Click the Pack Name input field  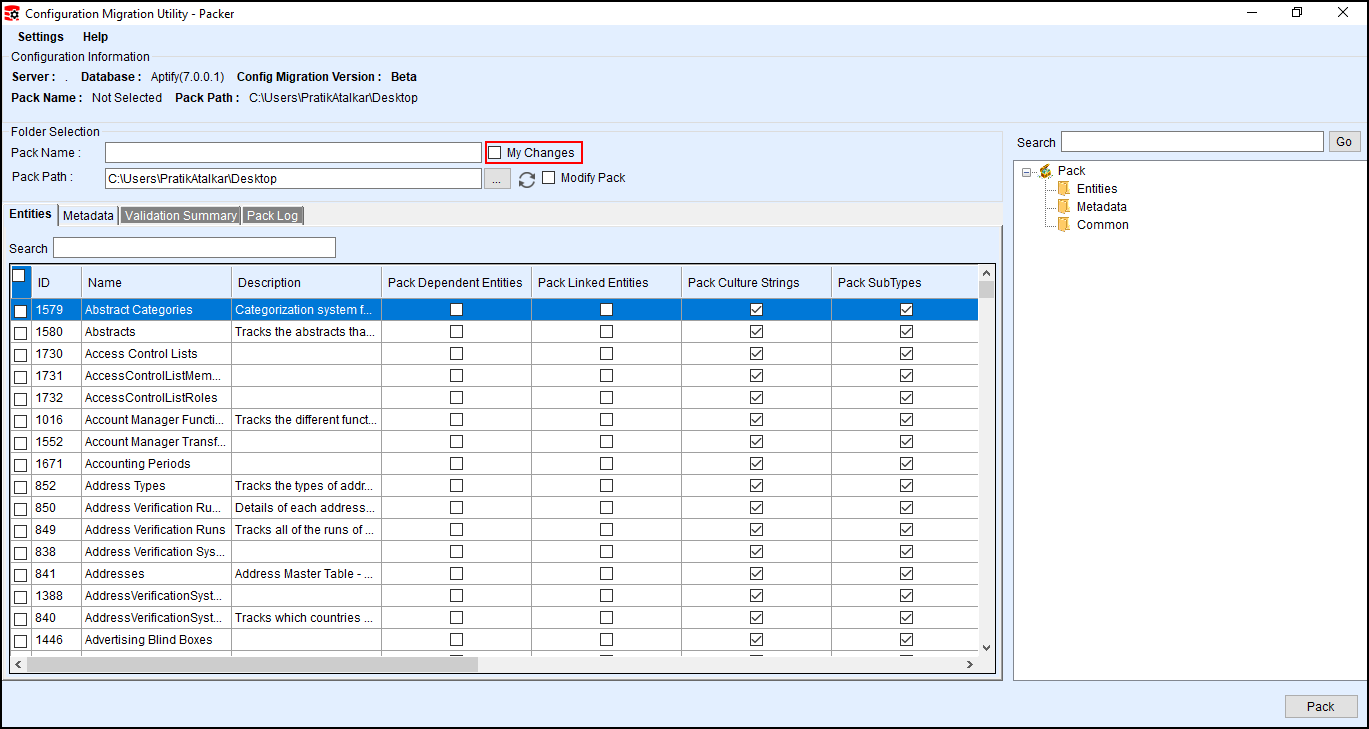point(294,153)
